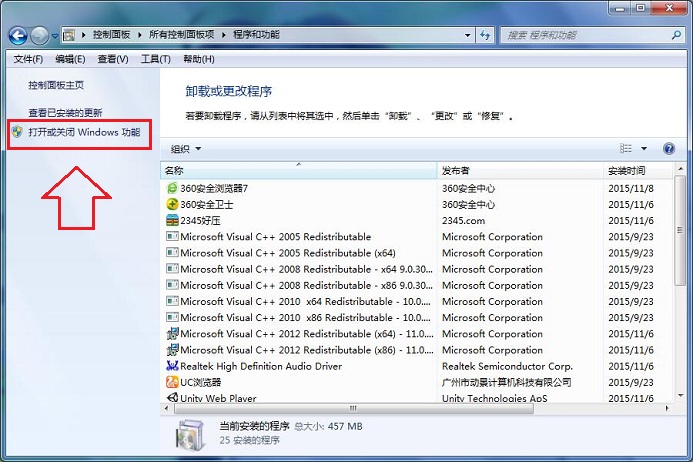
Task: Open help with the blue question mark icon
Action: click(x=669, y=149)
